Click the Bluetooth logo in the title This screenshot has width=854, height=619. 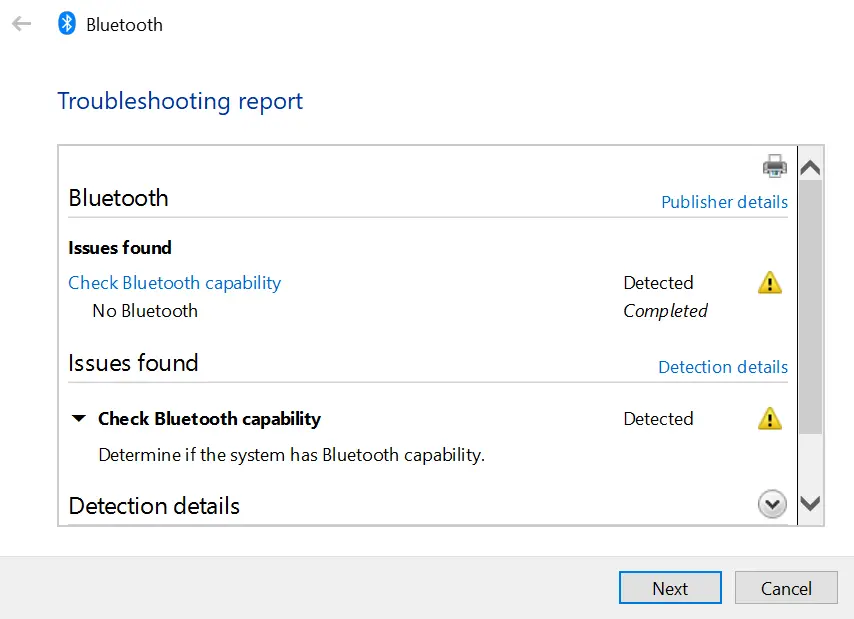click(x=67, y=23)
